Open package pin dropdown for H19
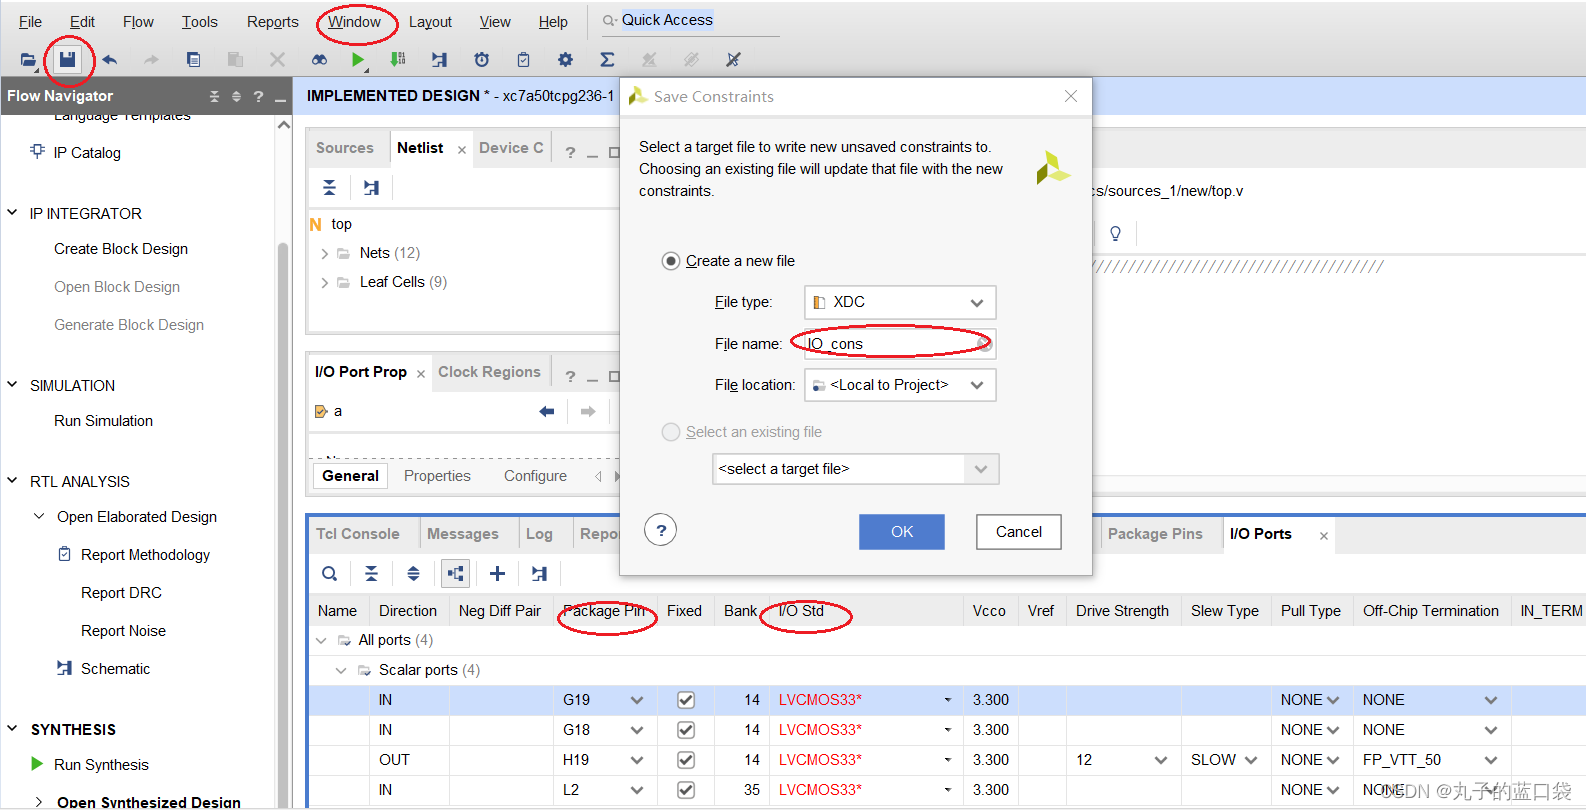The width and height of the screenshot is (1586, 810). click(x=637, y=760)
